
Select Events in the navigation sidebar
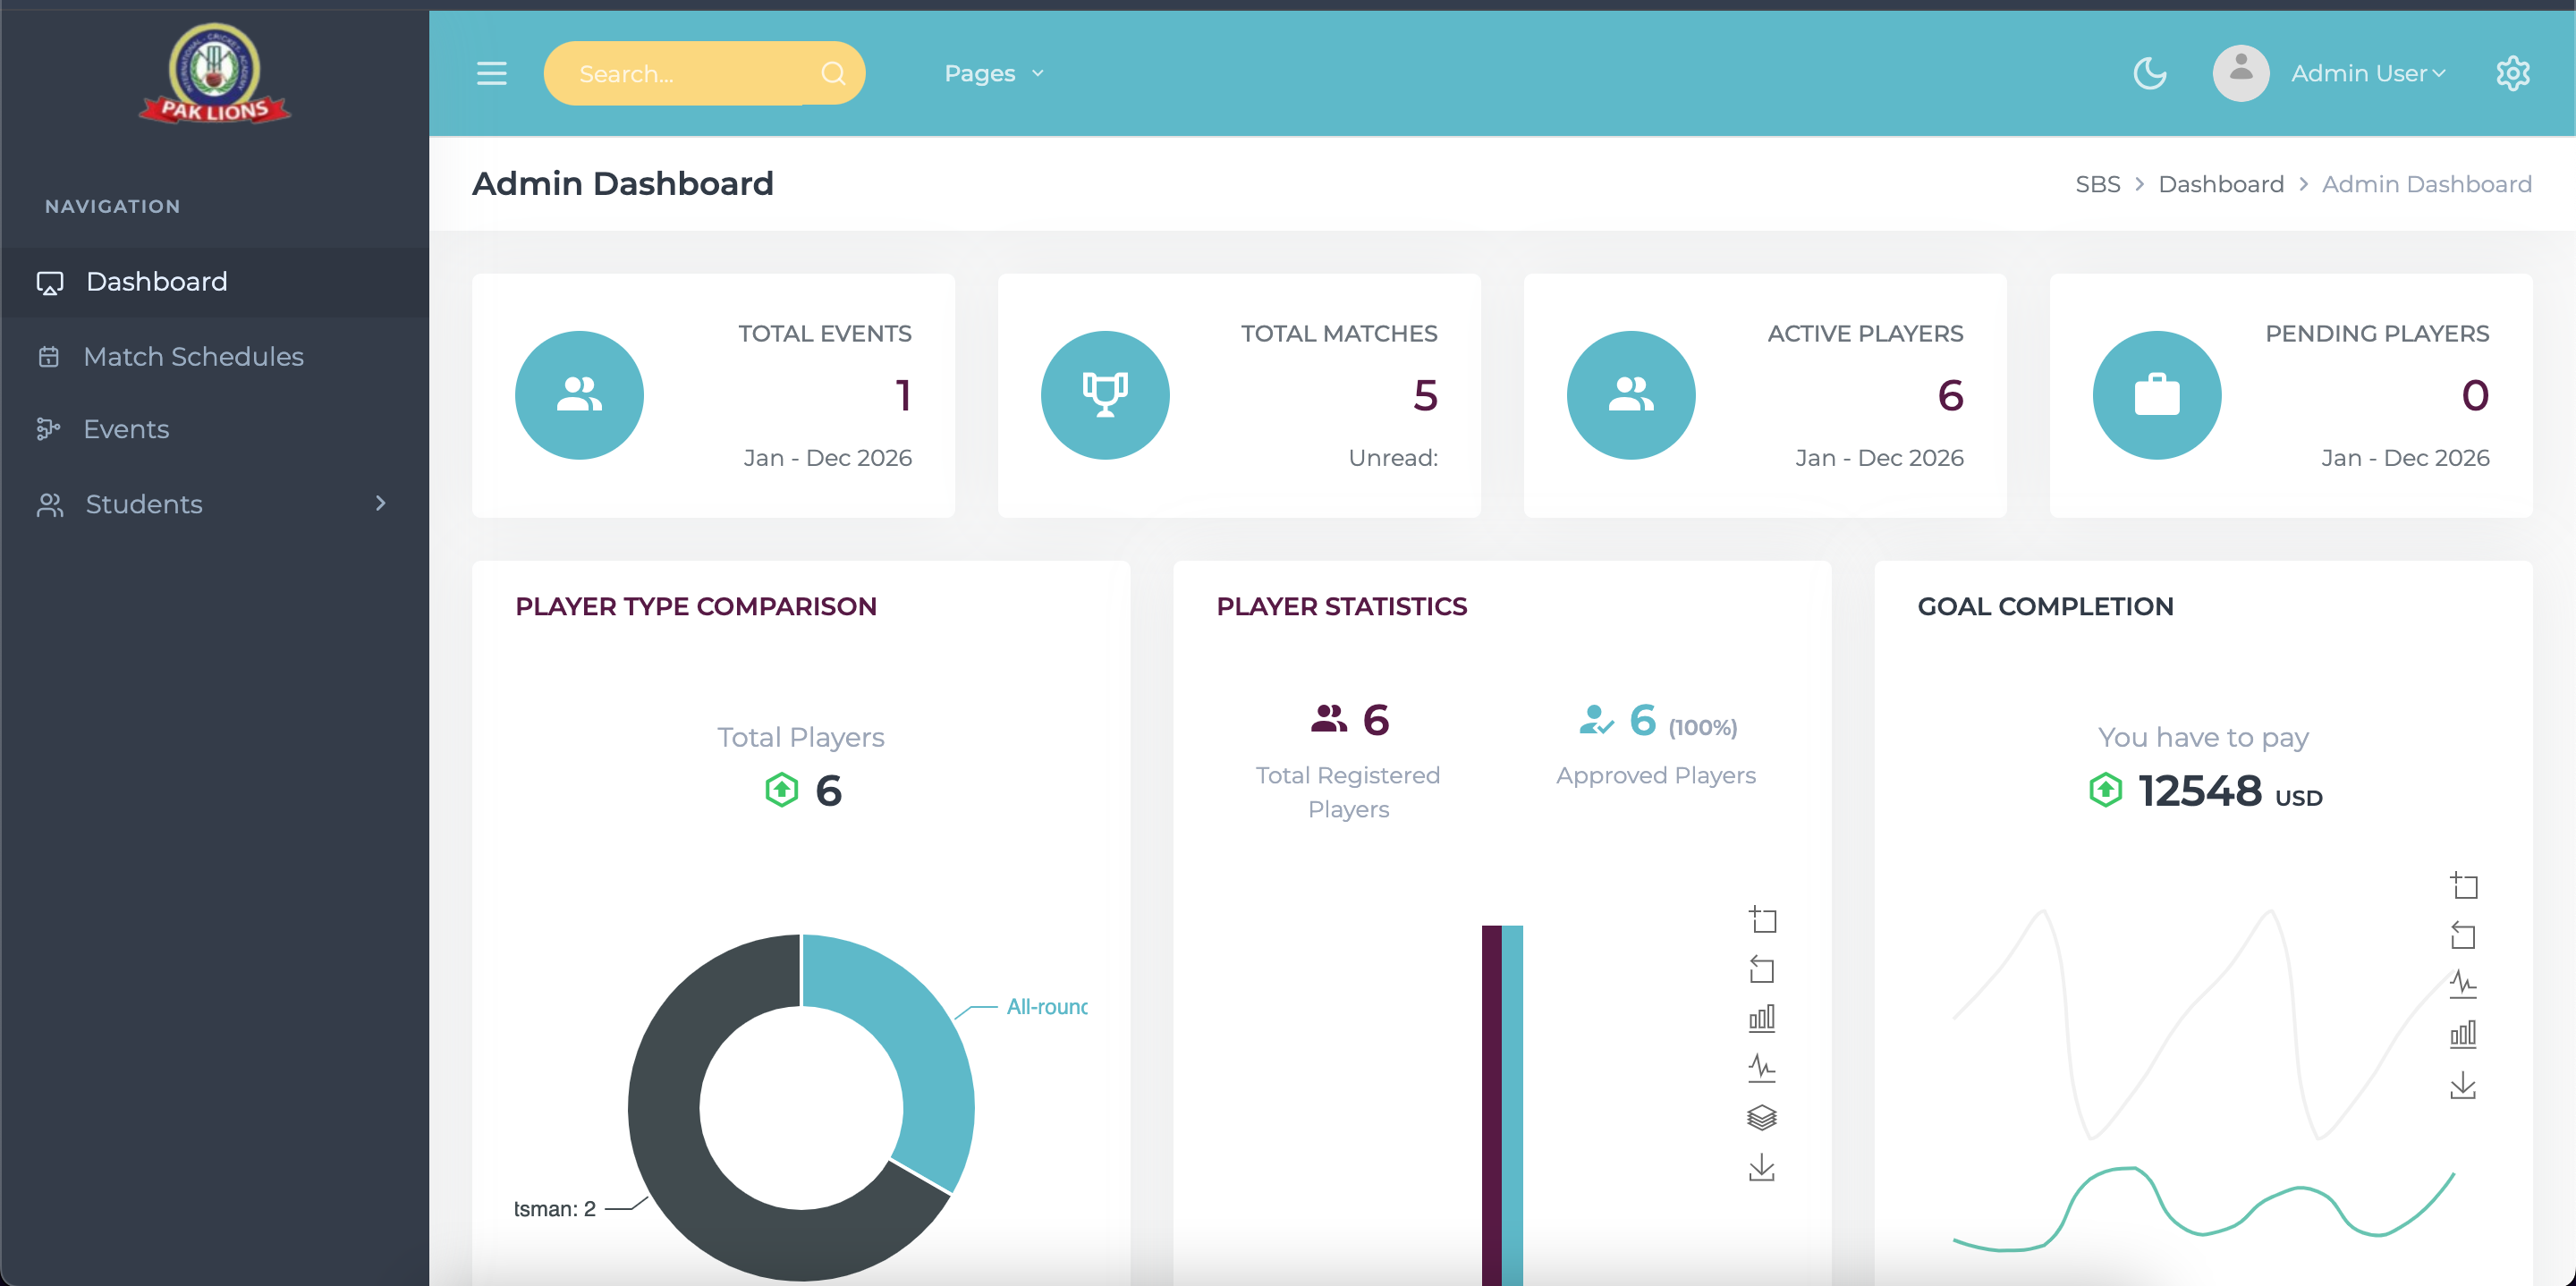[x=126, y=429]
